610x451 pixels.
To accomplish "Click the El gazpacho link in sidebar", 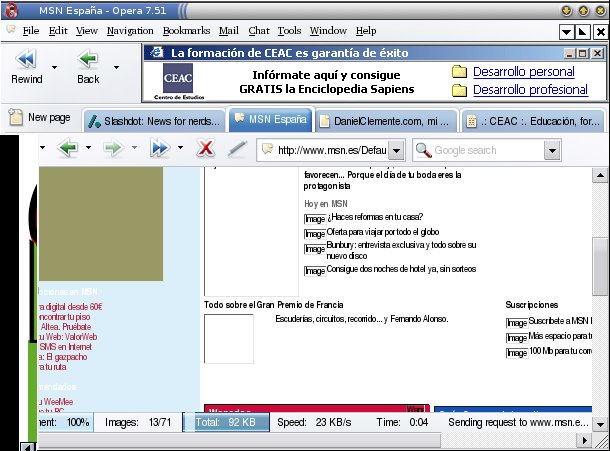I will 63,357.
